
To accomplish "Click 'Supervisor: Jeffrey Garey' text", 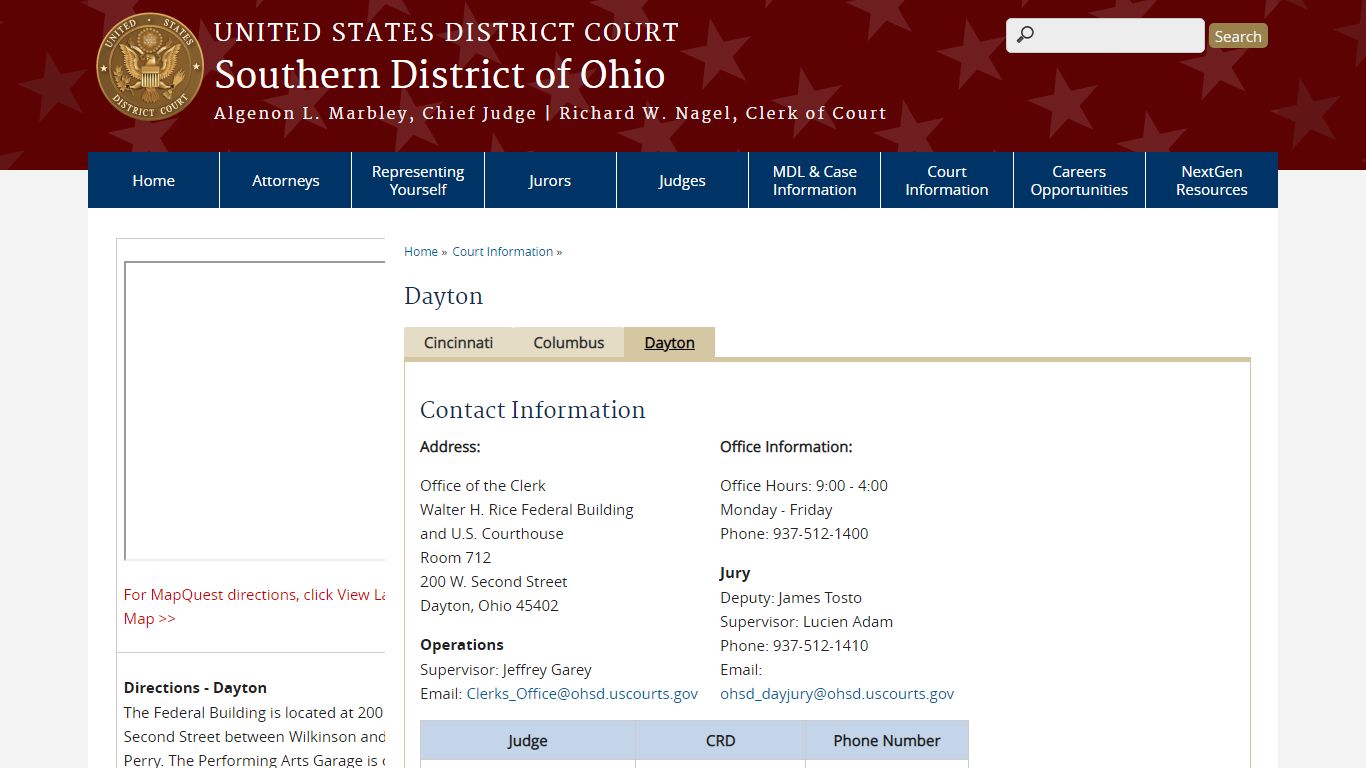I will tap(506, 669).
